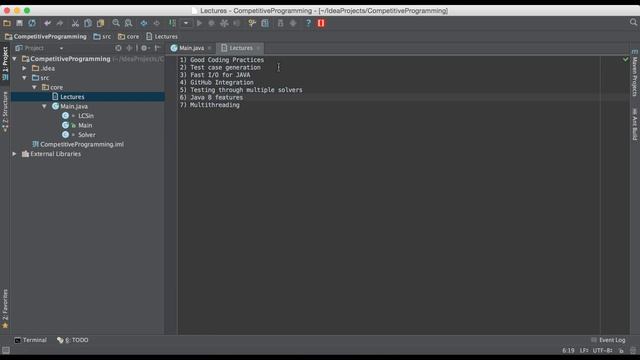Viewport: 640px width, 360px height.
Task: Click the Run play icon
Action: 199,23
